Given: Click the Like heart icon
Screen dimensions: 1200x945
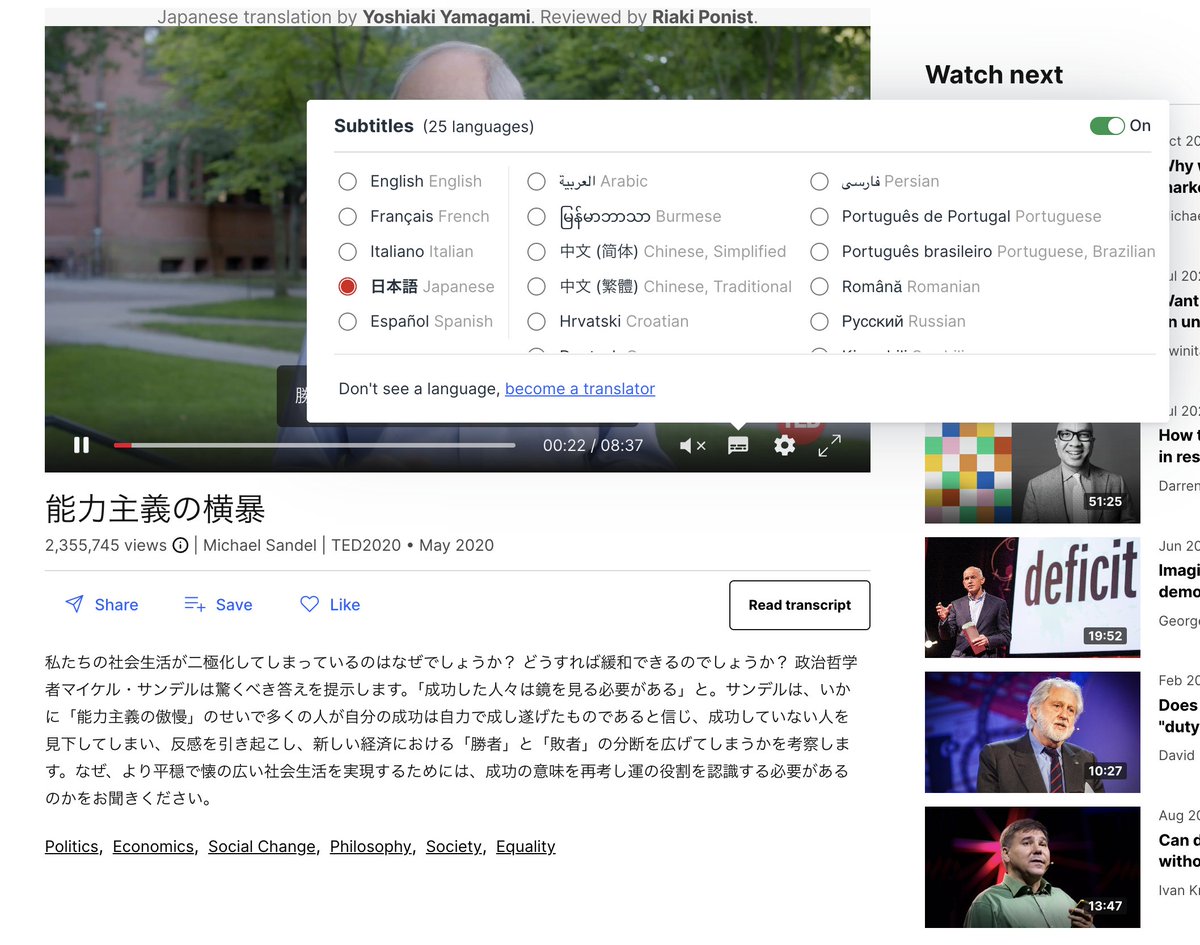Looking at the screenshot, I should click(310, 604).
